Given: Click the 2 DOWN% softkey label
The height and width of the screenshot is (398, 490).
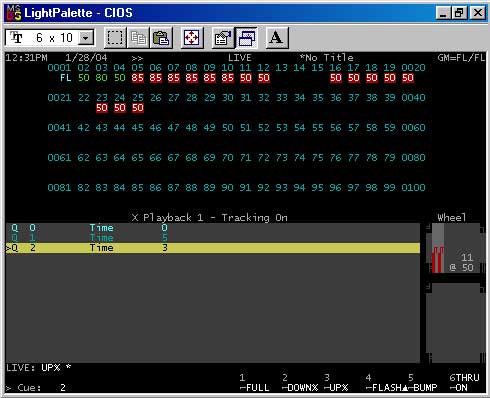Looking at the screenshot, I should (x=300, y=383).
